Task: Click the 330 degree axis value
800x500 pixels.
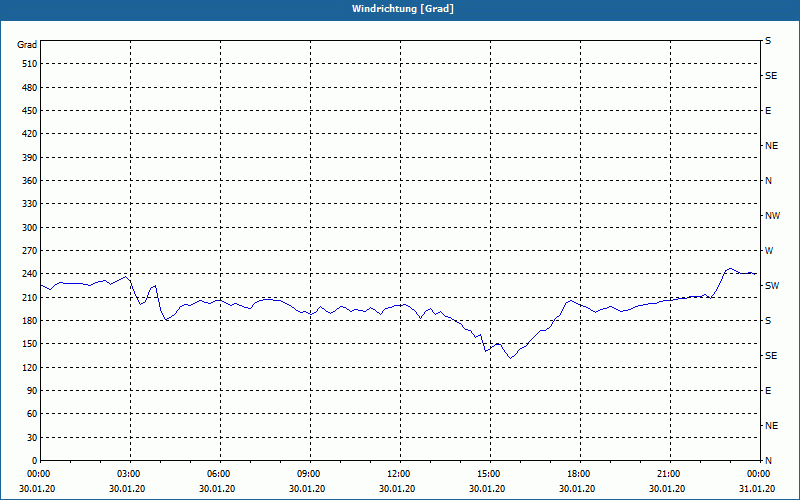Action: [30, 204]
